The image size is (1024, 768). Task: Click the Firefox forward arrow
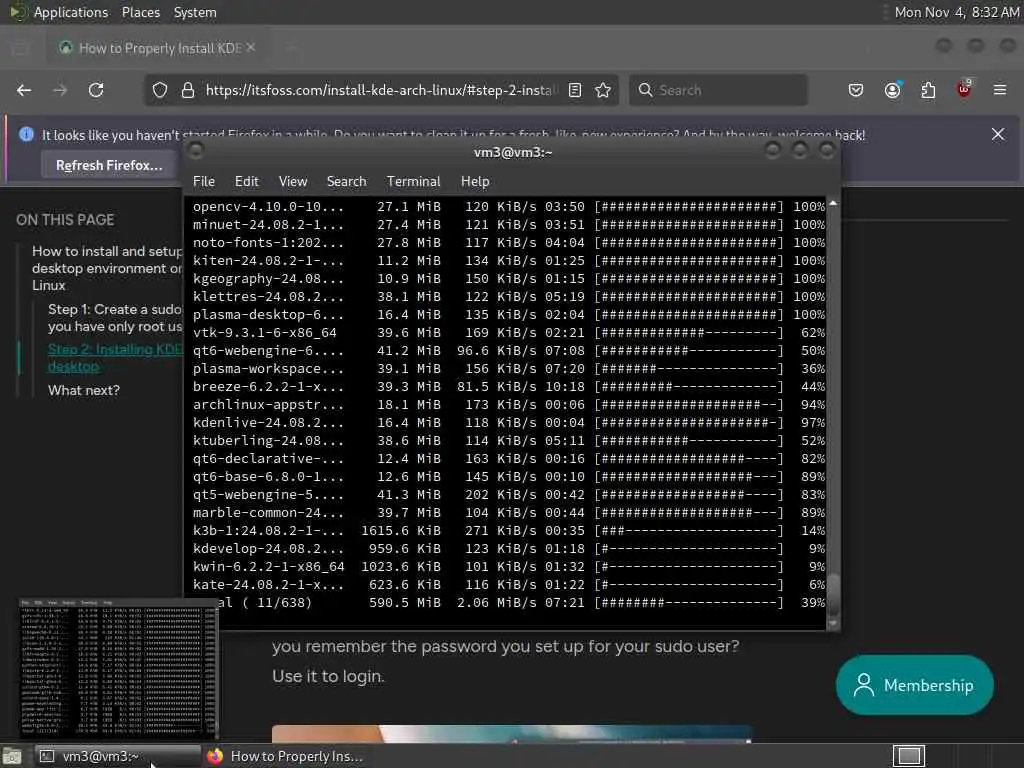coord(60,90)
